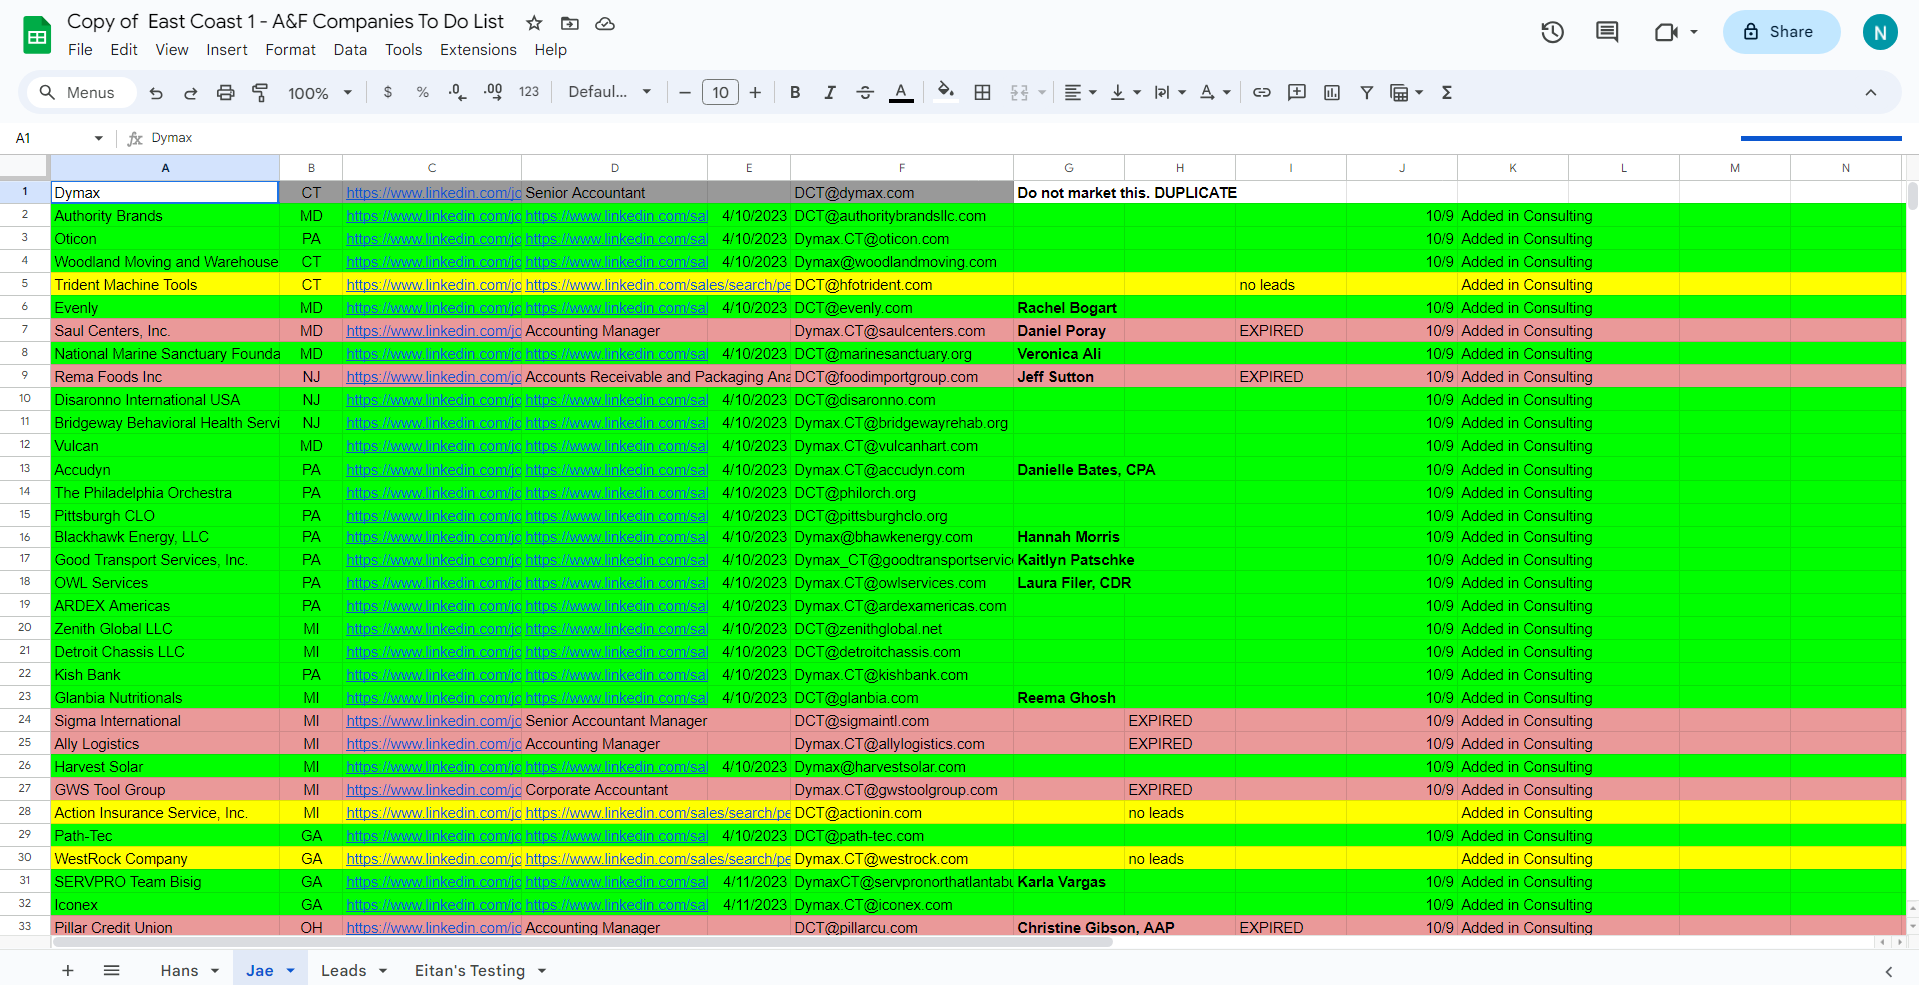Click the horizontal scrollbar
Image resolution: width=1919 pixels, height=985 pixels.
(582, 942)
